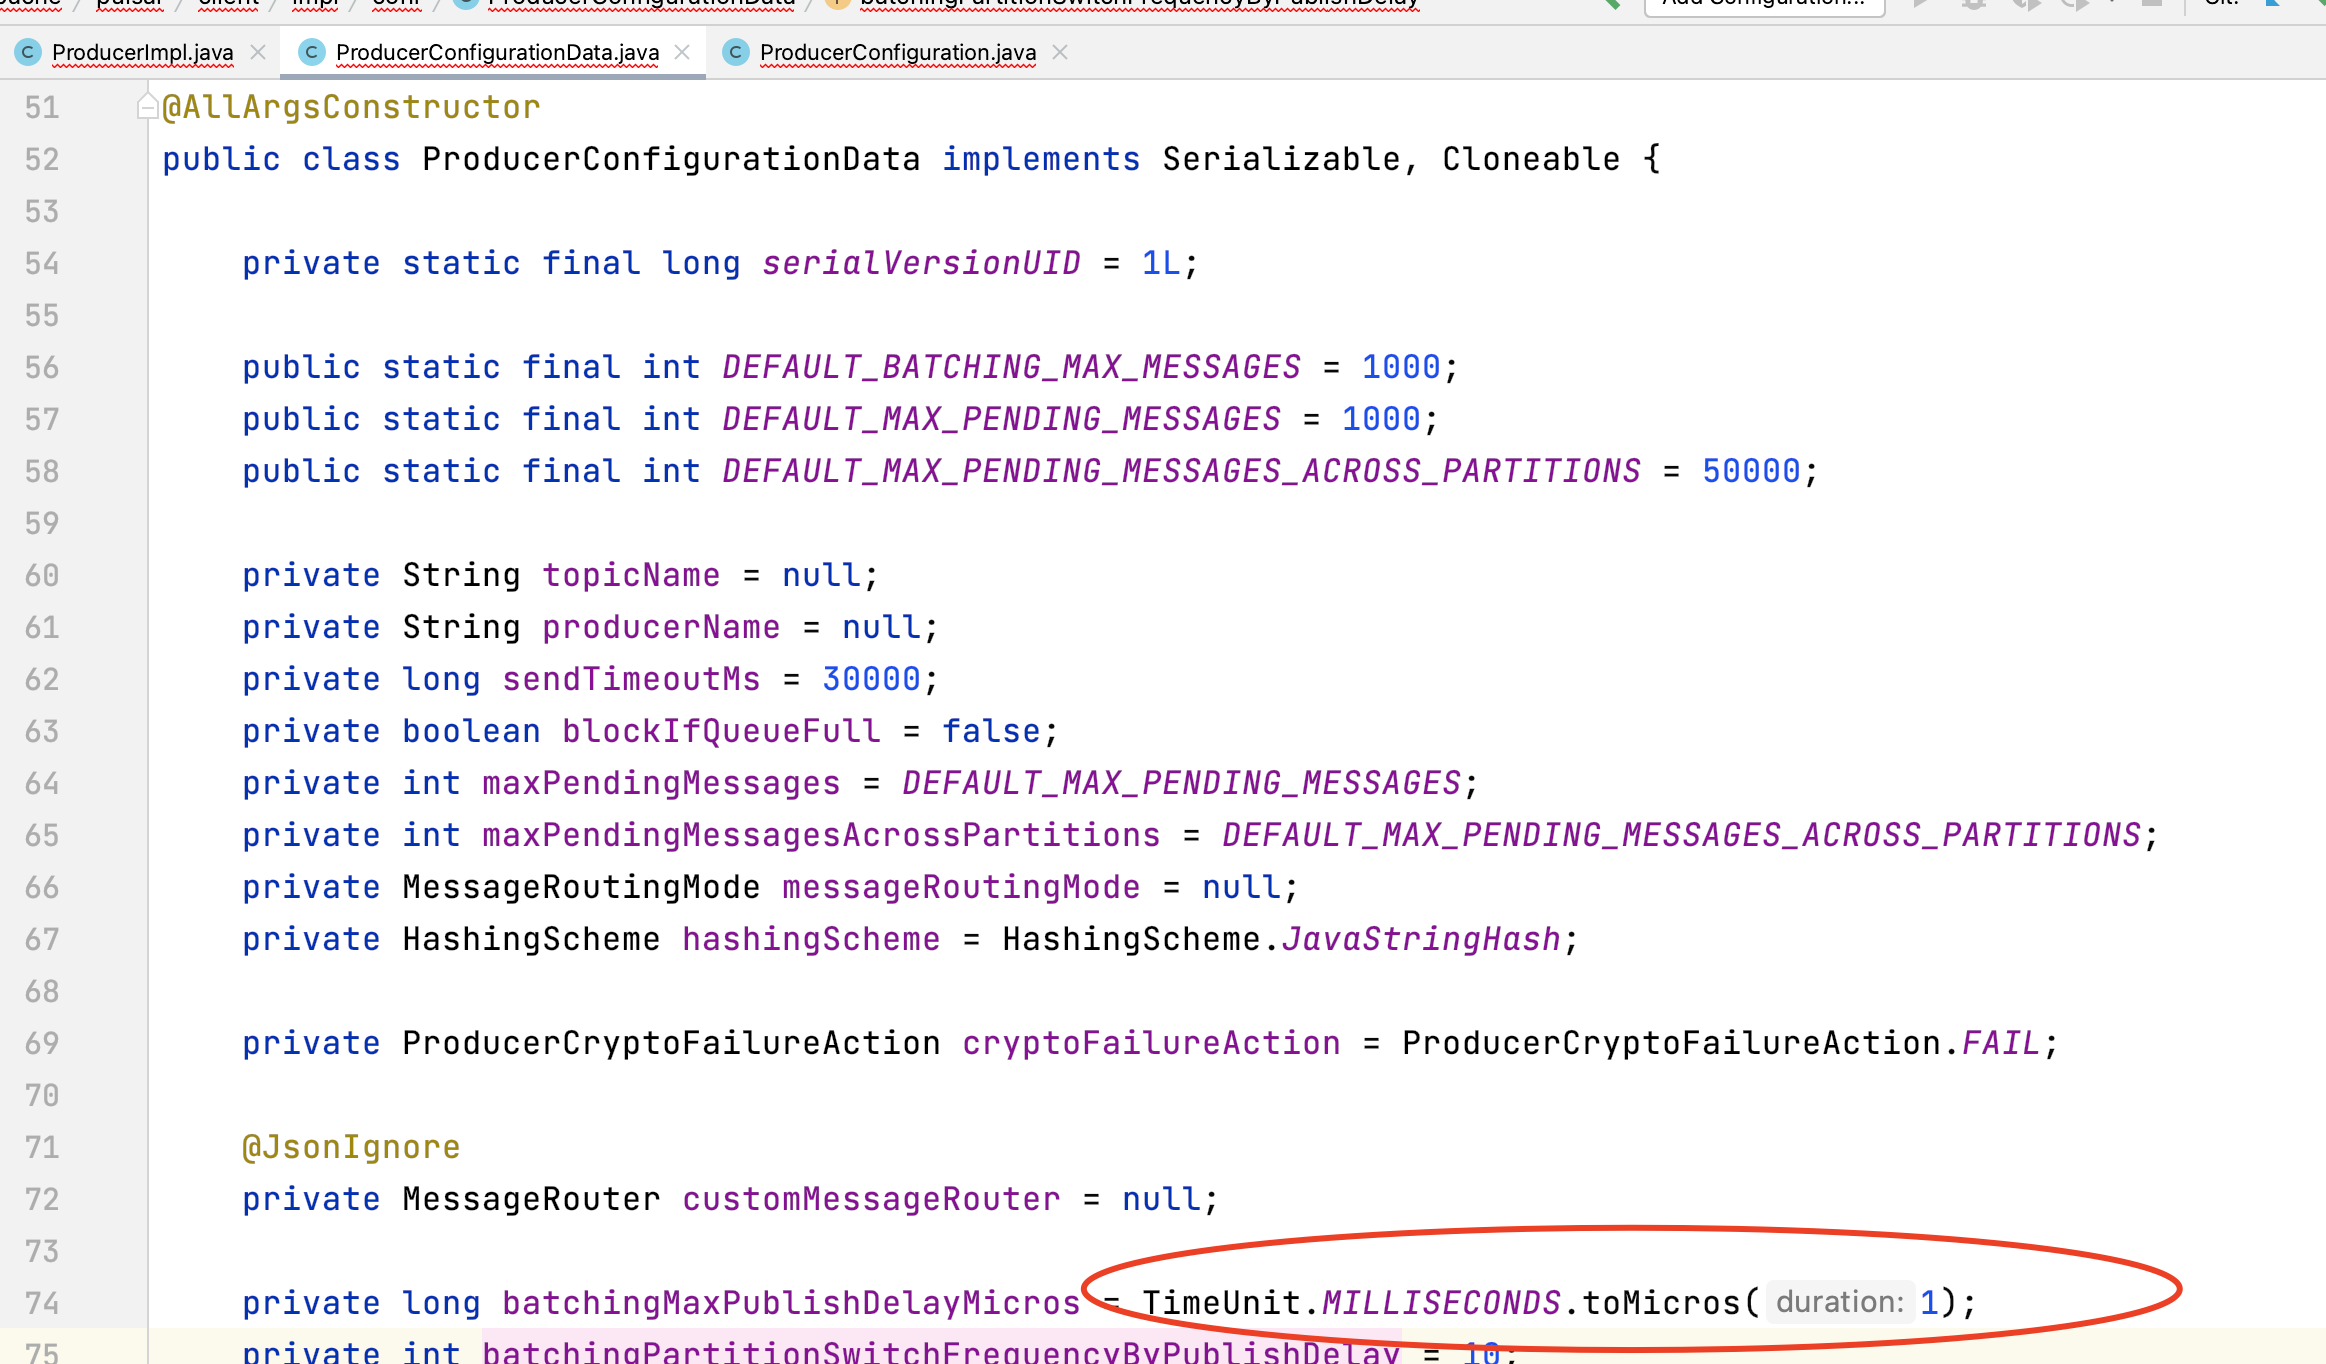Run the current configuration with the play icon
2326x1364 pixels.
[1920, 5]
